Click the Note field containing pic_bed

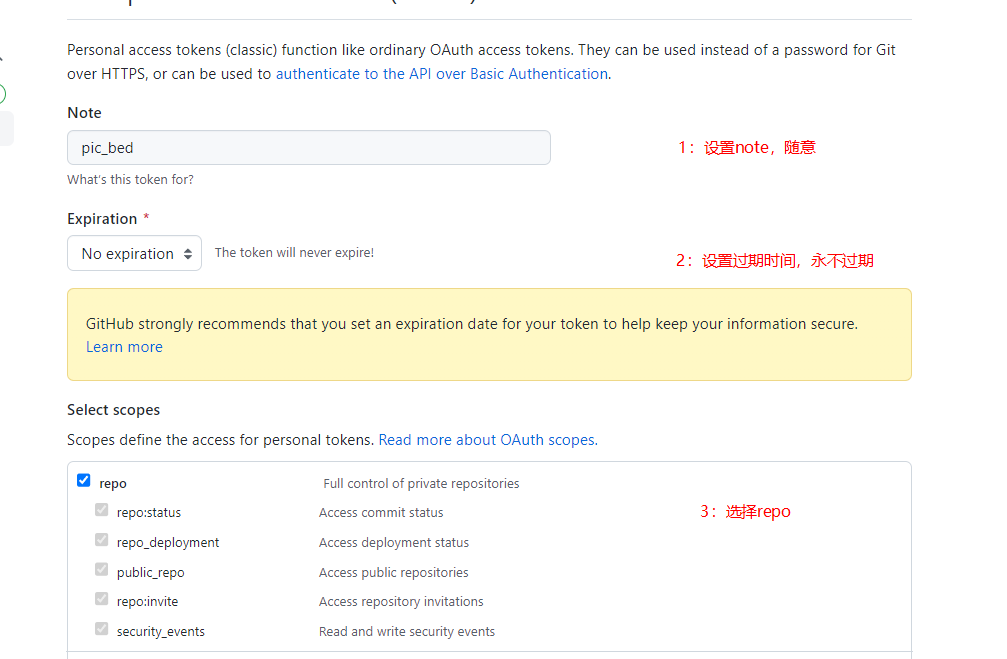[x=308, y=148]
